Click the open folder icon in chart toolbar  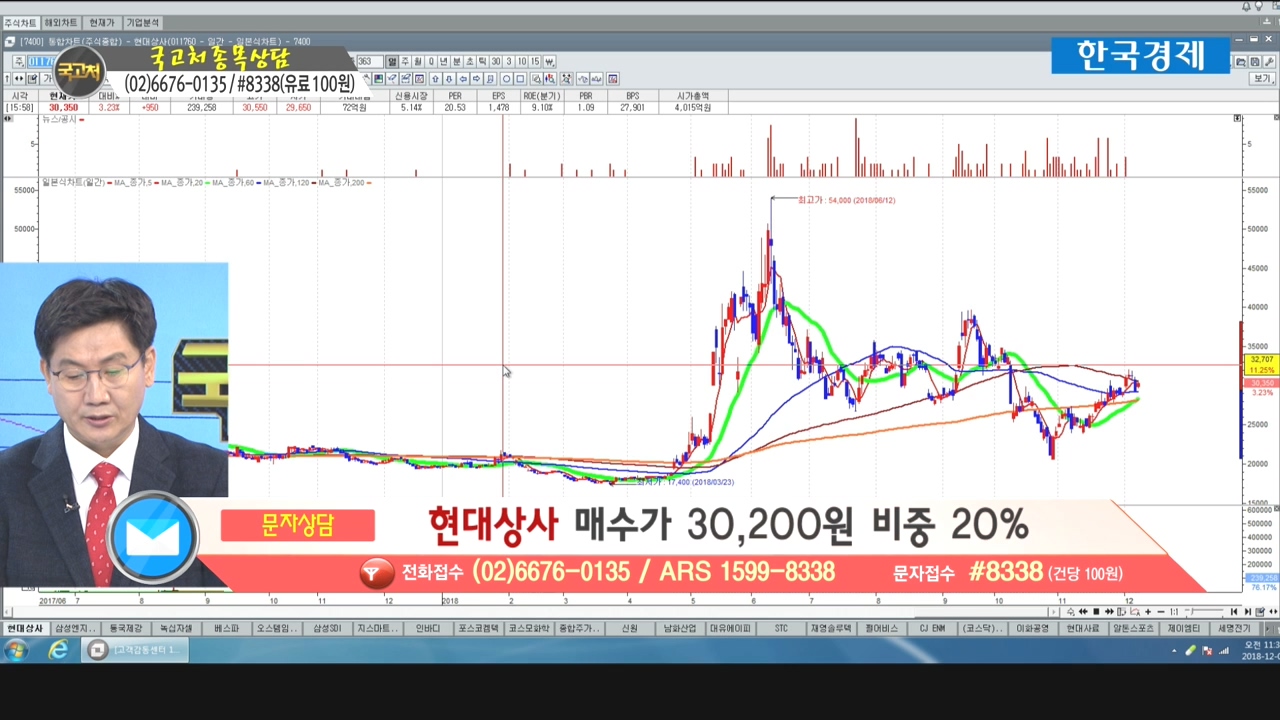click(1241, 62)
